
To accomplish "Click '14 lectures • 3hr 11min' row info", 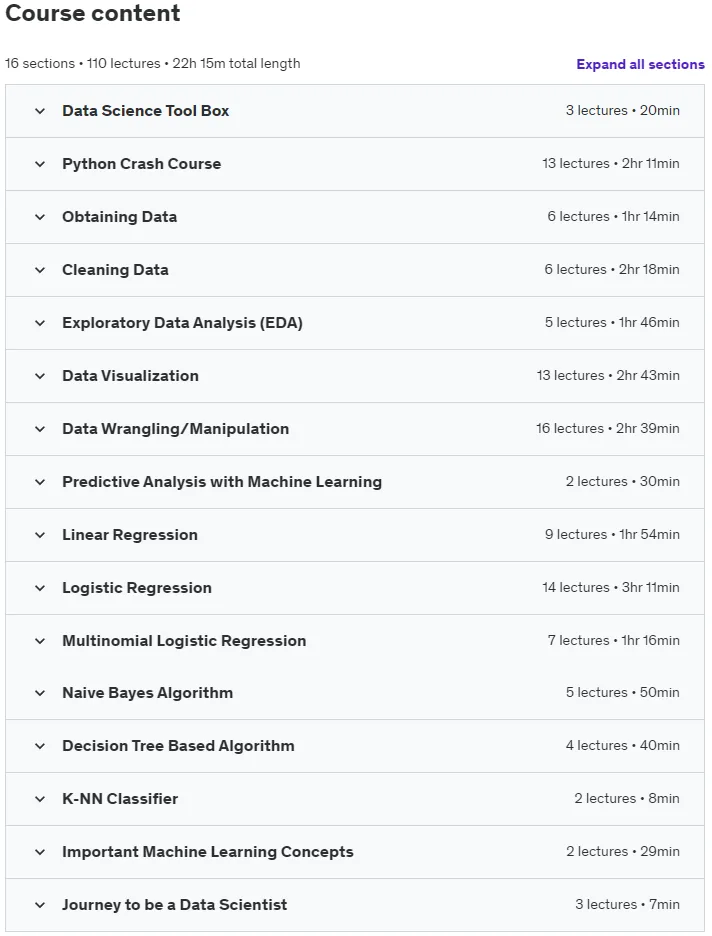I will point(611,587).
